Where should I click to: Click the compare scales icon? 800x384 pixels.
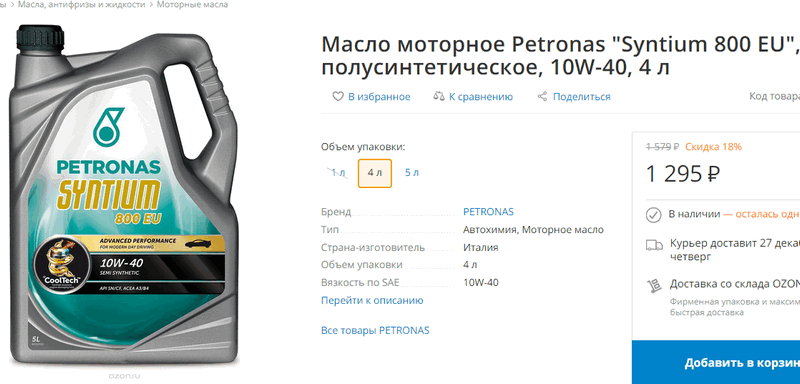tap(439, 96)
